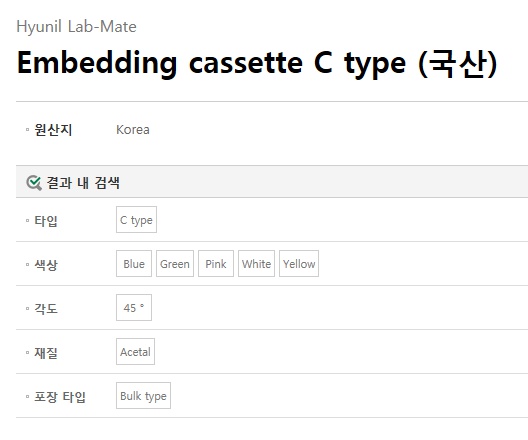
Task: Click the Embedding cassette C type title
Action: pyautogui.click(x=257, y=64)
